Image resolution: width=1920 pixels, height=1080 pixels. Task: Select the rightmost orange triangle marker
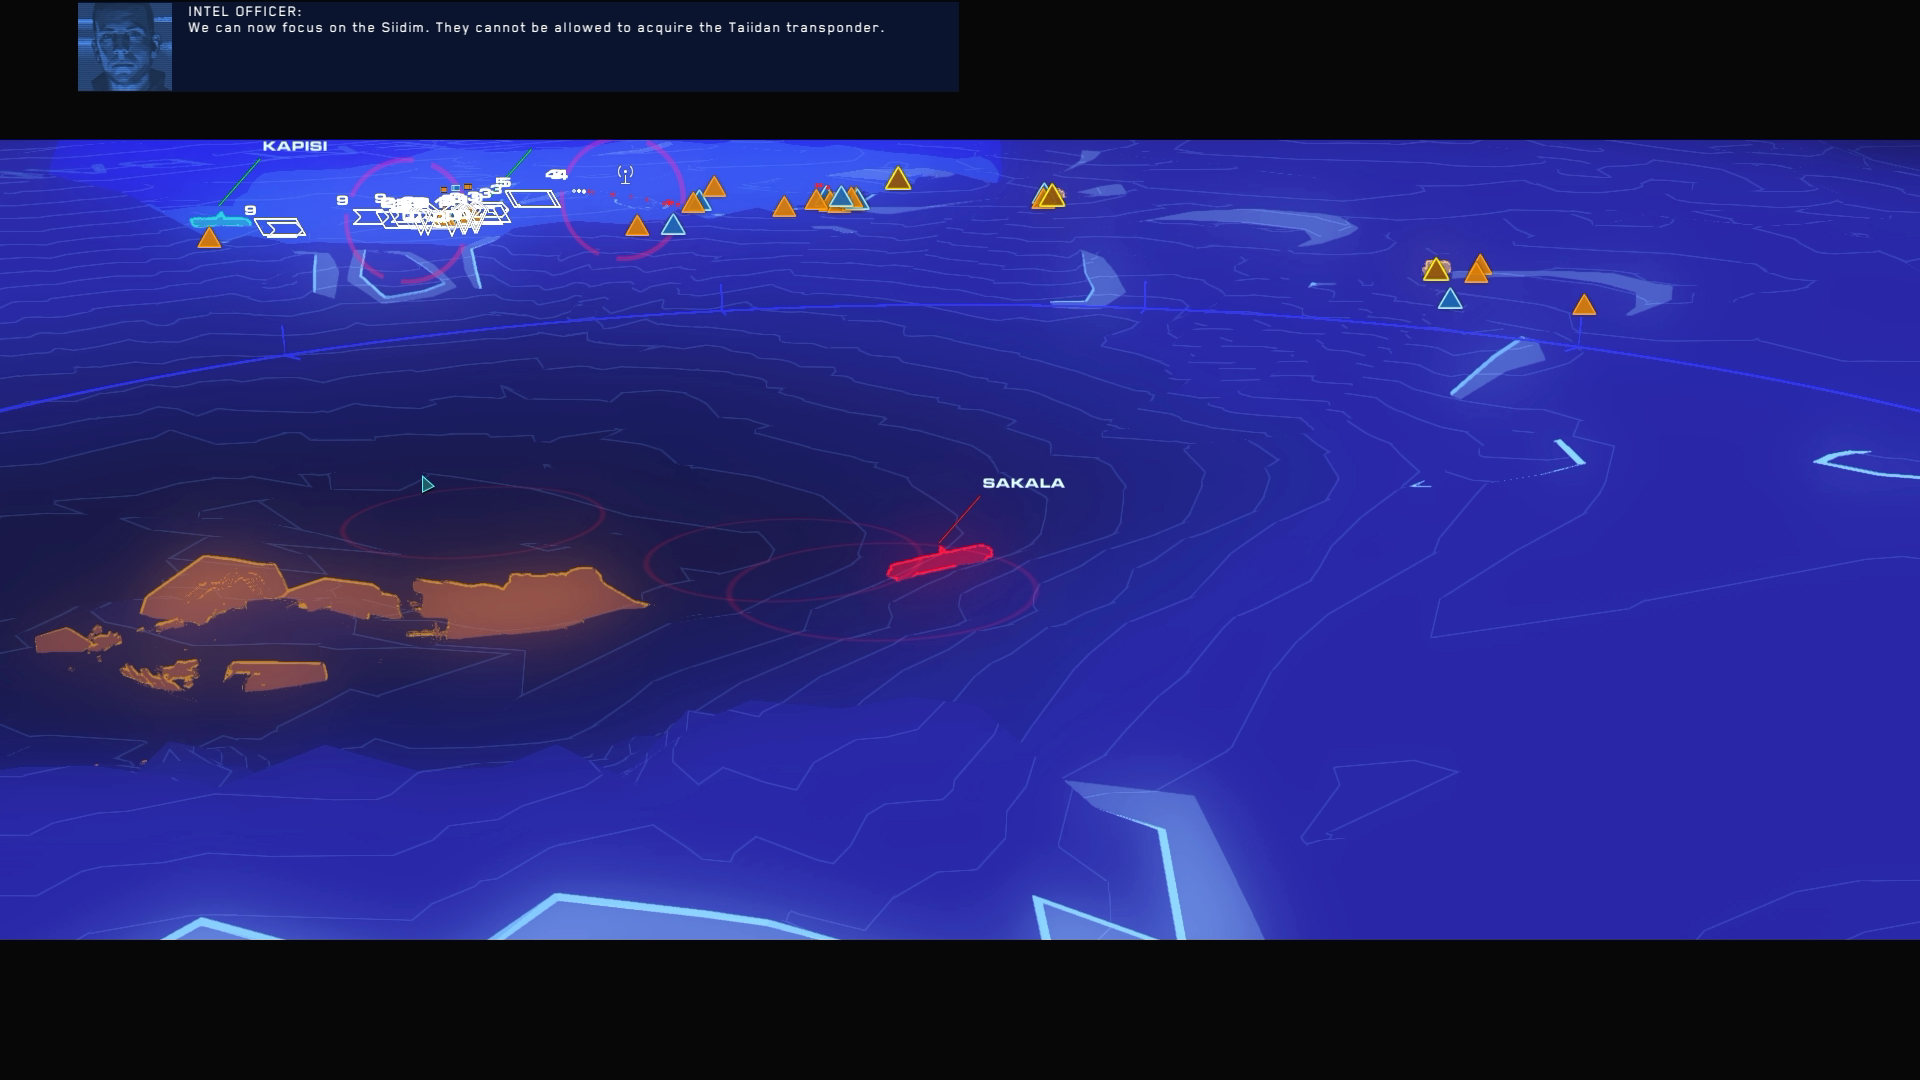[x=1584, y=306]
